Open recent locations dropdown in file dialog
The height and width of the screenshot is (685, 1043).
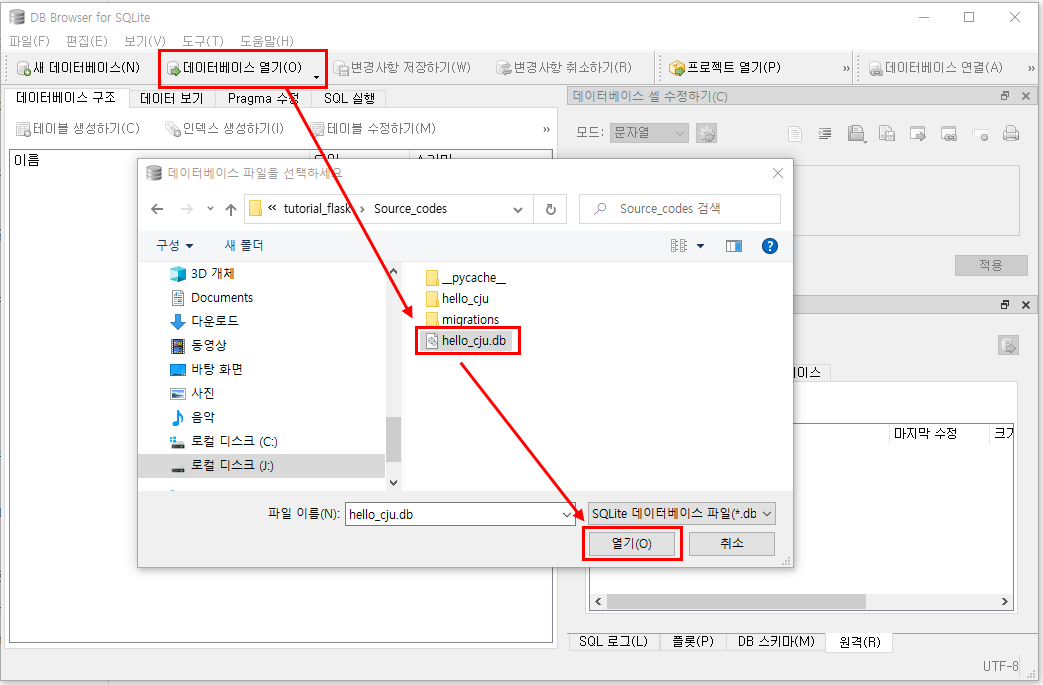[x=210, y=209]
